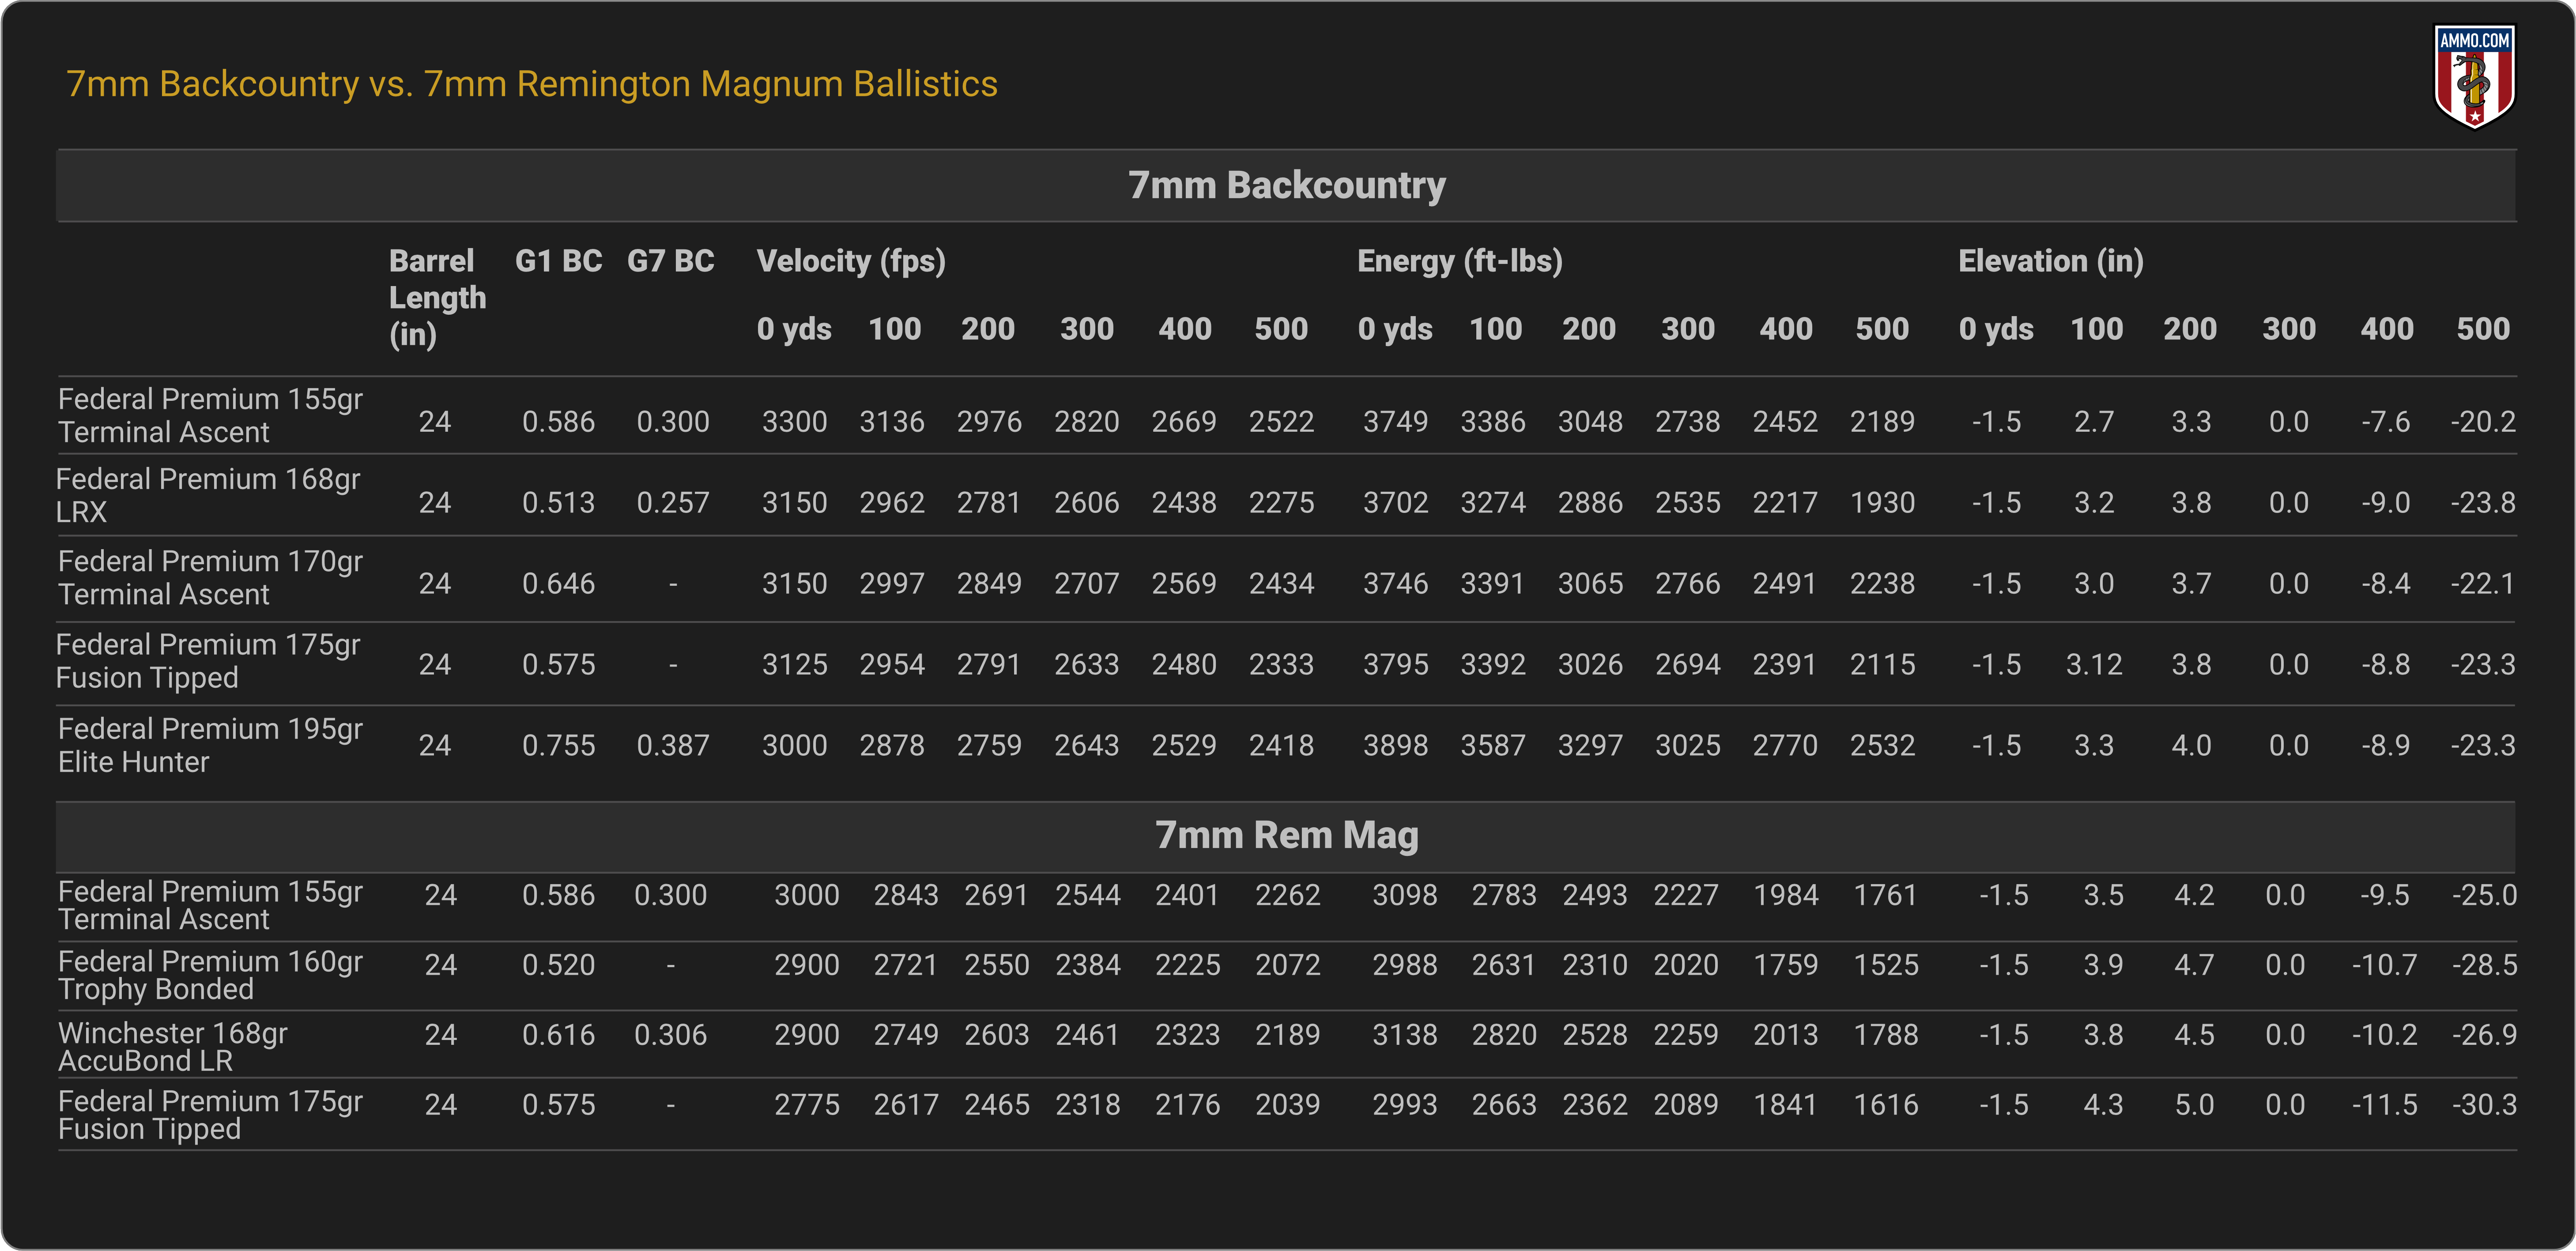Click elevation value '-10.7'

[2384, 965]
